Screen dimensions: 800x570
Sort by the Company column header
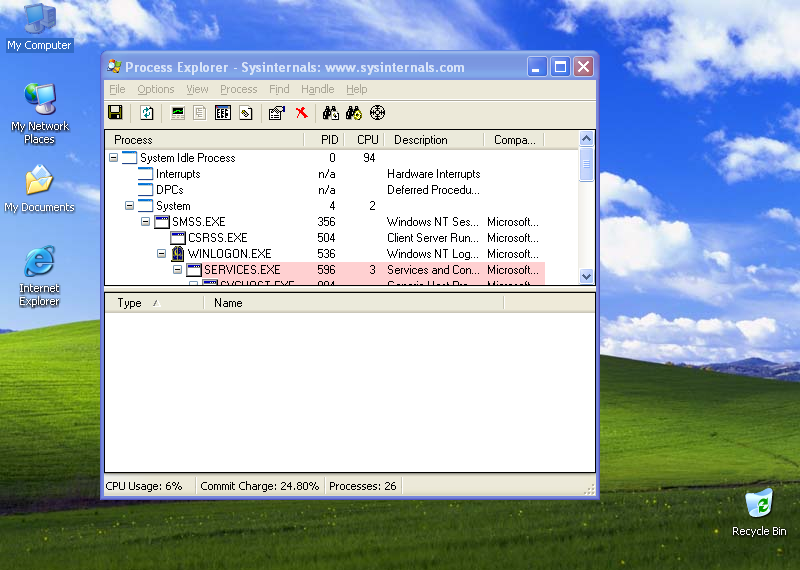(514, 139)
